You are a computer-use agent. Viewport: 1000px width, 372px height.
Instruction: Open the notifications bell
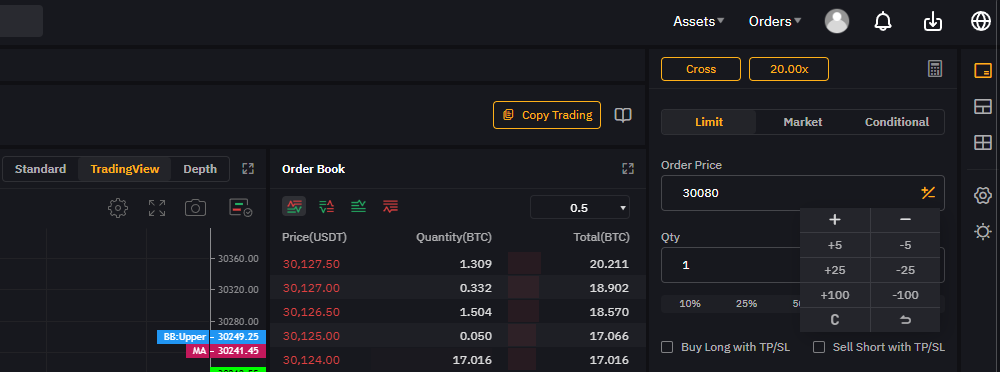click(x=883, y=21)
